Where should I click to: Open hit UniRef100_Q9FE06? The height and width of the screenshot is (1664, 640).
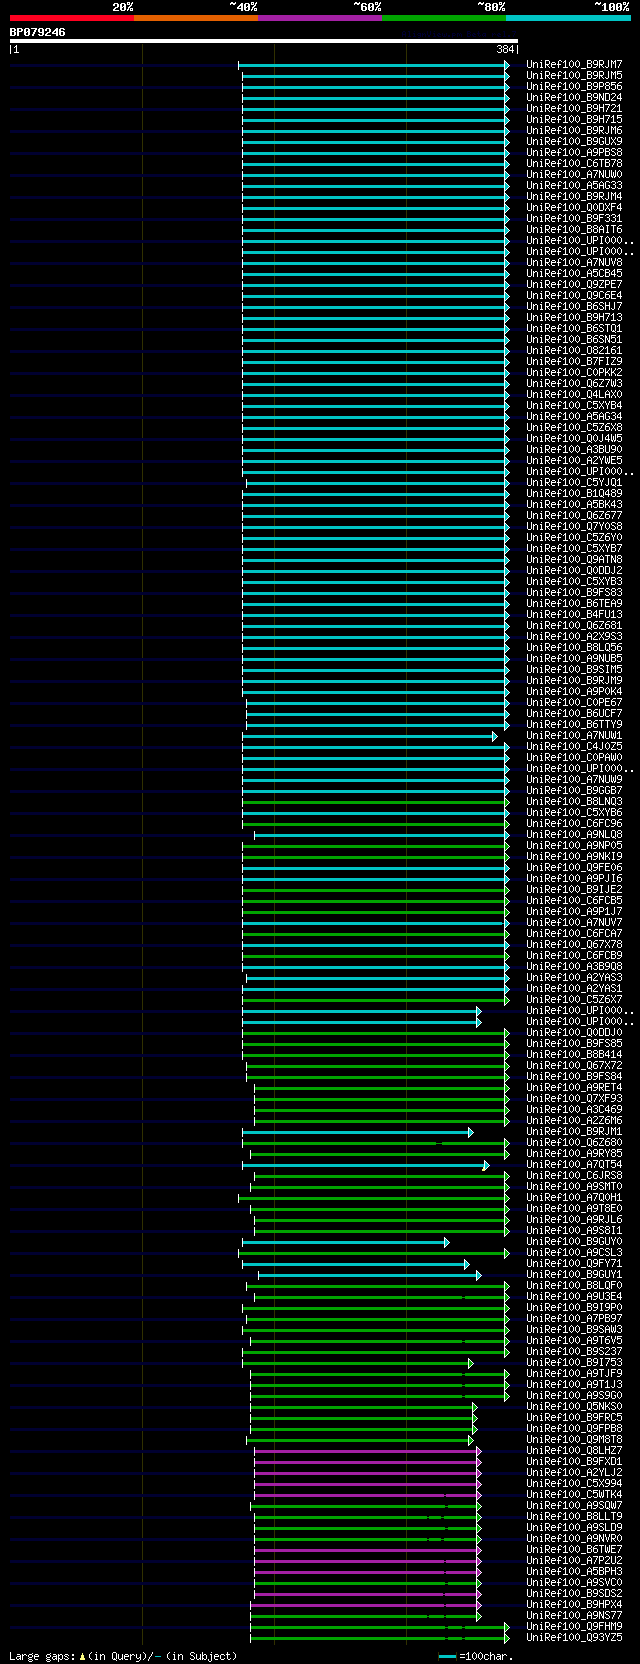[x=574, y=868]
